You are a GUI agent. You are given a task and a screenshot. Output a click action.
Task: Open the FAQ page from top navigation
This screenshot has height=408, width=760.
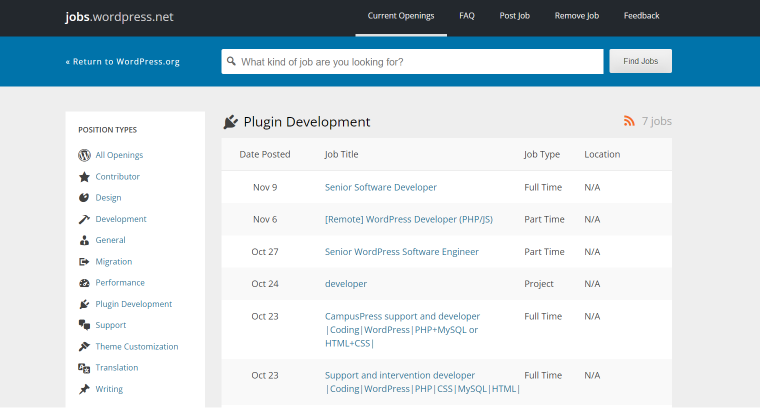click(467, 16)
